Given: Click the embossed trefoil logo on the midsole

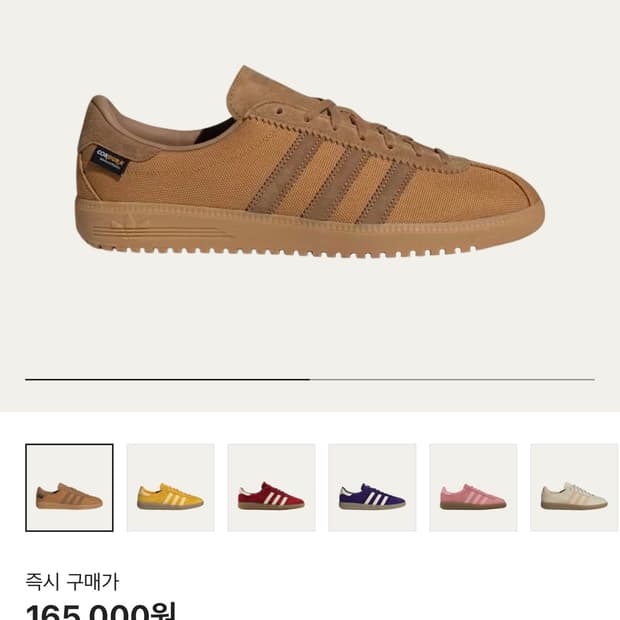Looking at the screenshot, I should [x=127, y=223].
